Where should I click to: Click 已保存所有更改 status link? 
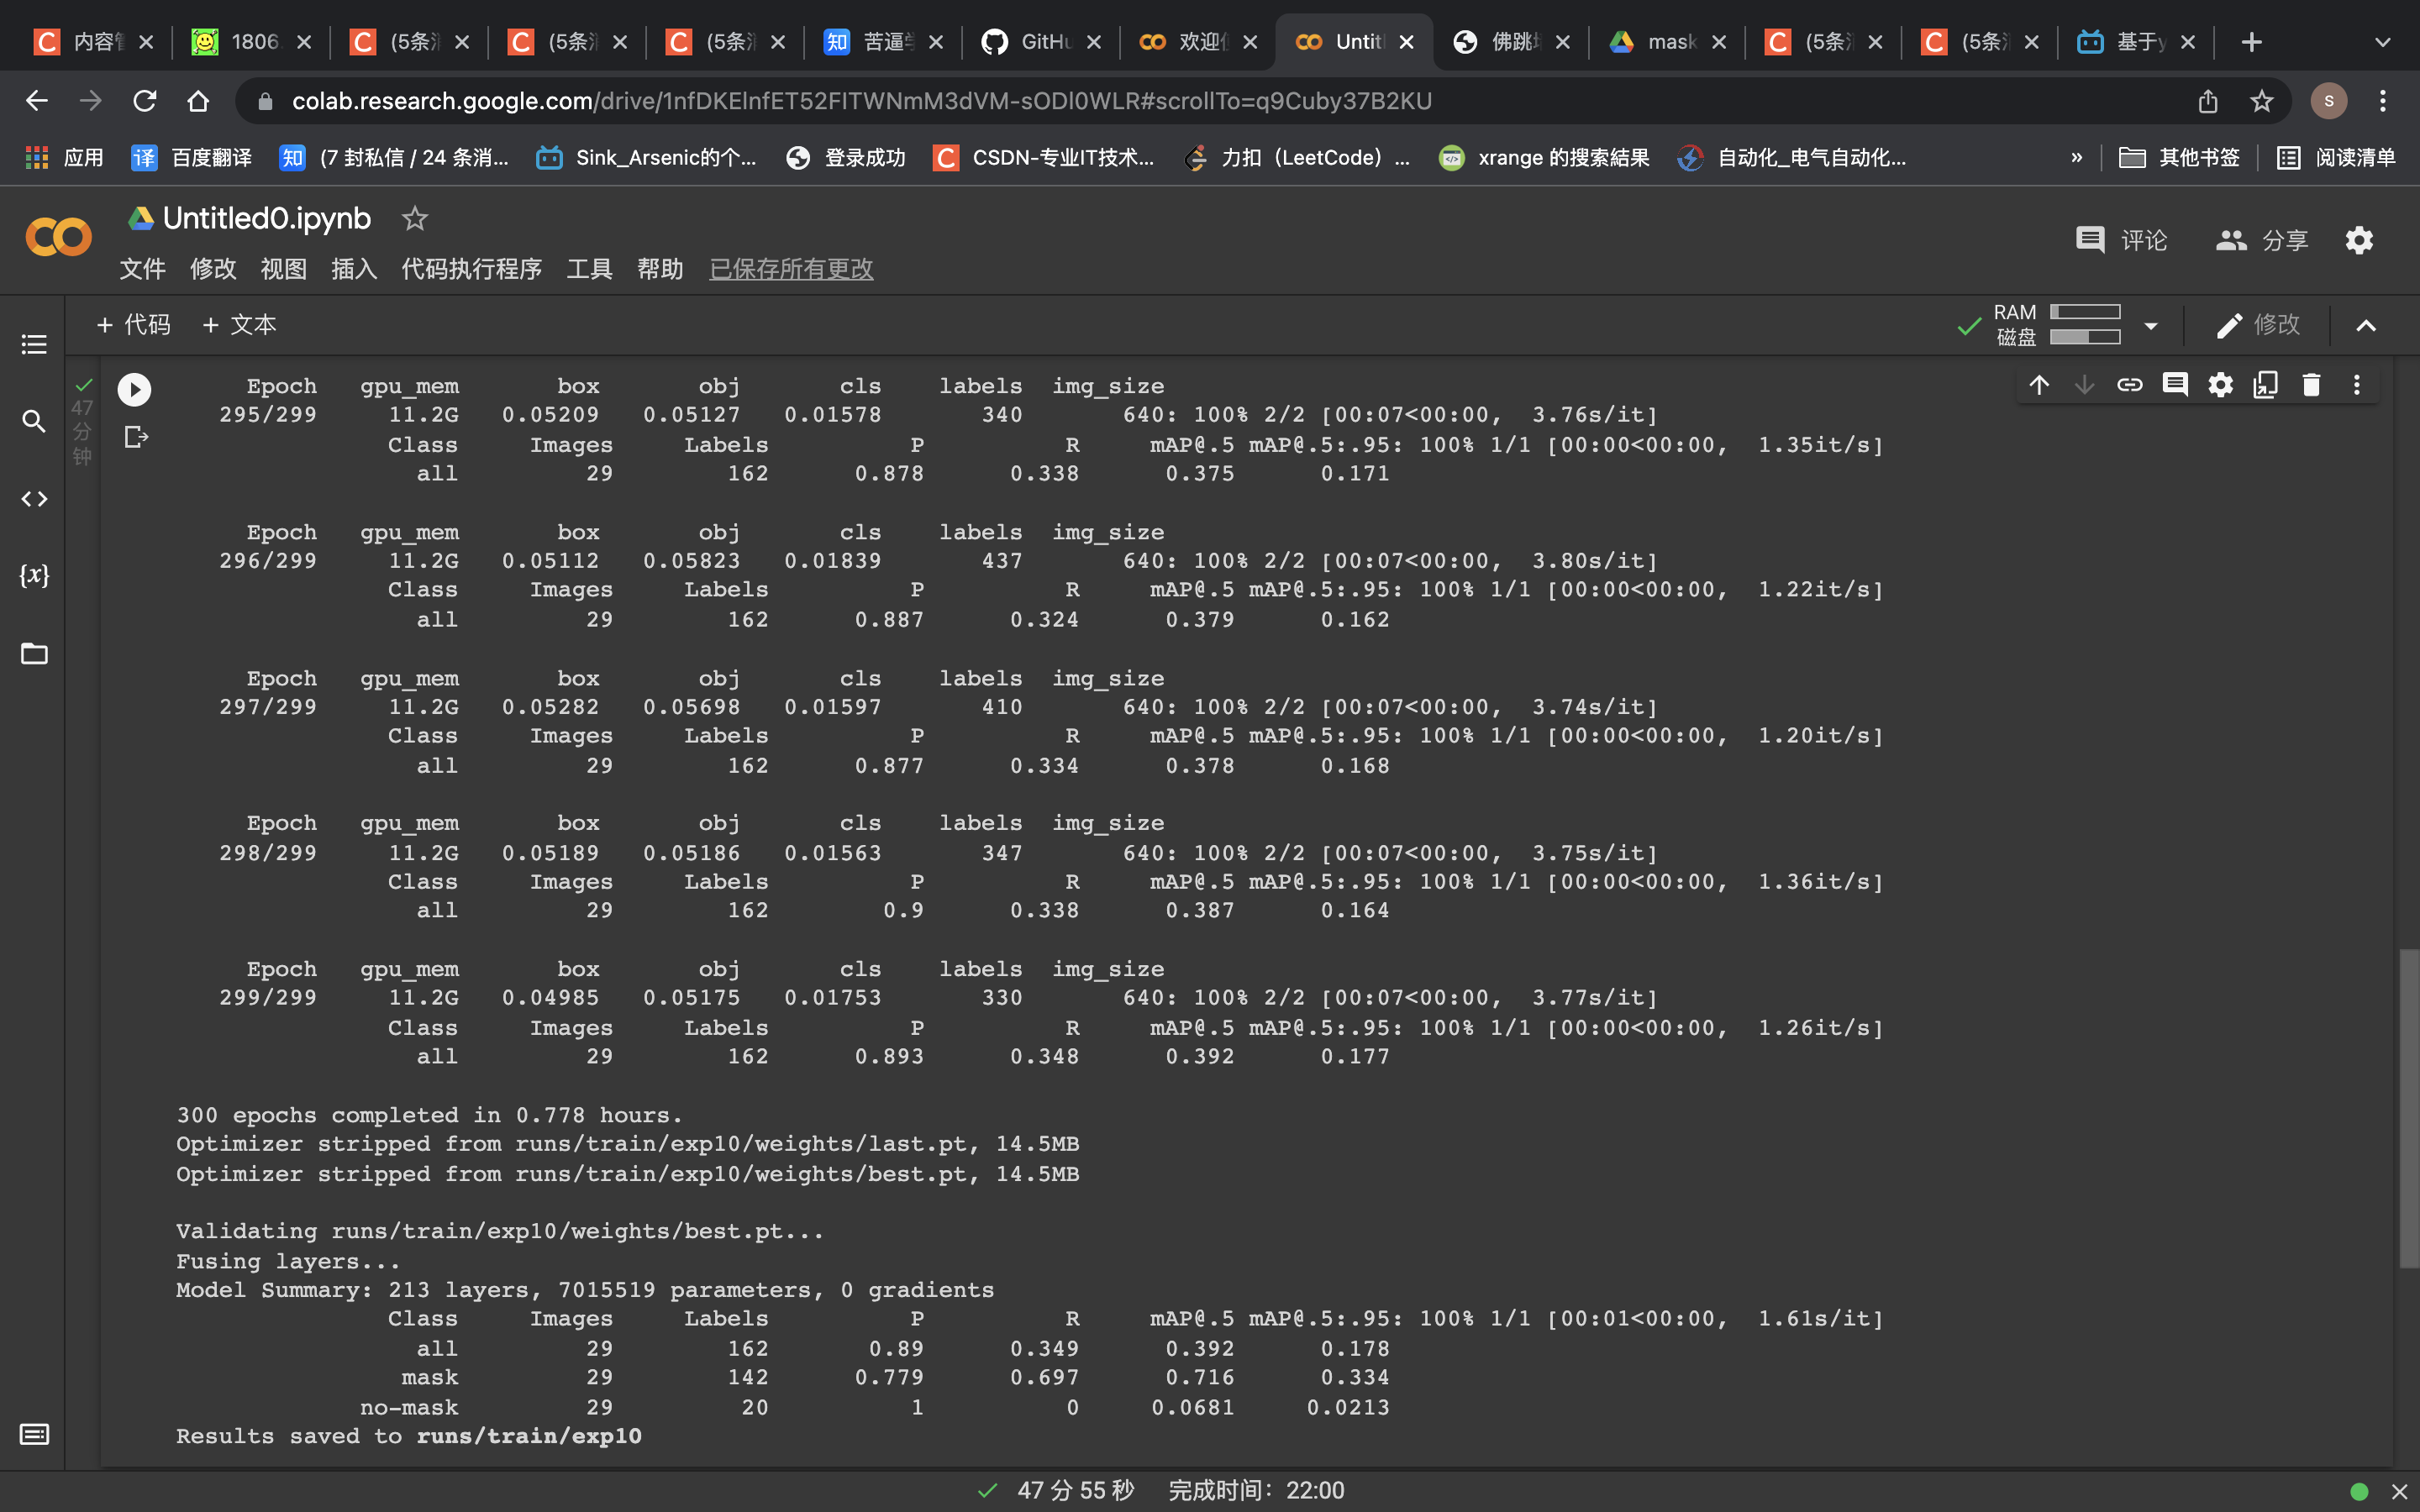[791, 269]
